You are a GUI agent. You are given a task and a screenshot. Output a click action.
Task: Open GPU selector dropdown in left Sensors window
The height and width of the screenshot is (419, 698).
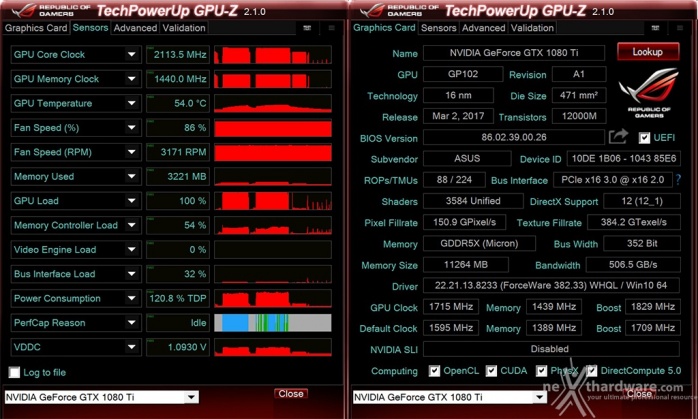(191, 397)
